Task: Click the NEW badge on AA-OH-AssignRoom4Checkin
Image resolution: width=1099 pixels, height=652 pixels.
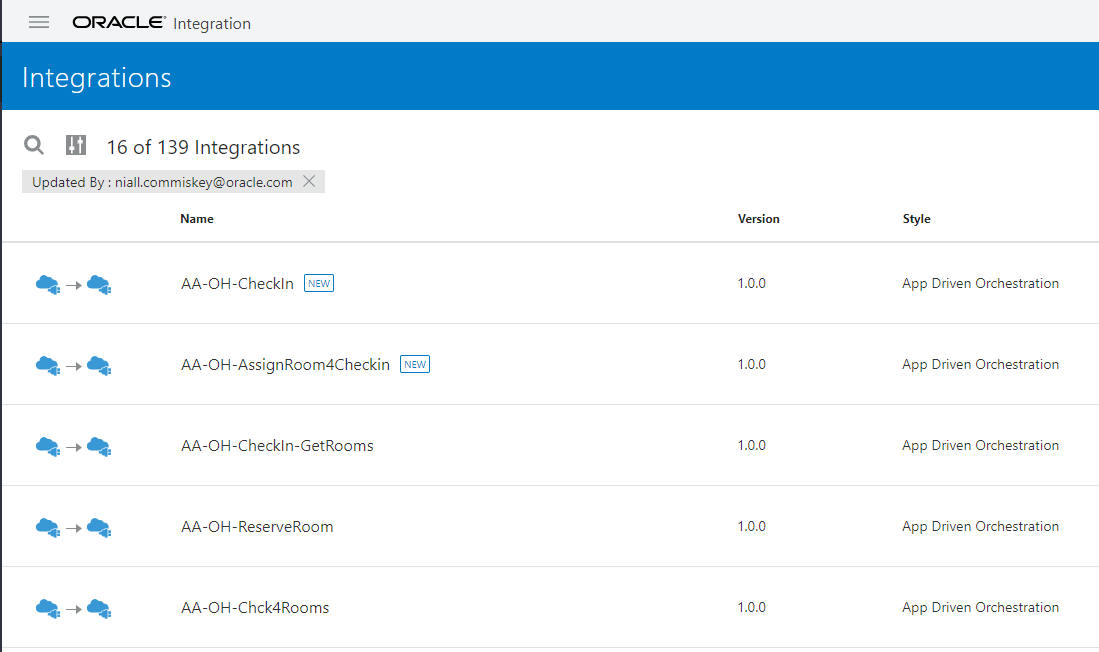Action: [x=414, y=364]
